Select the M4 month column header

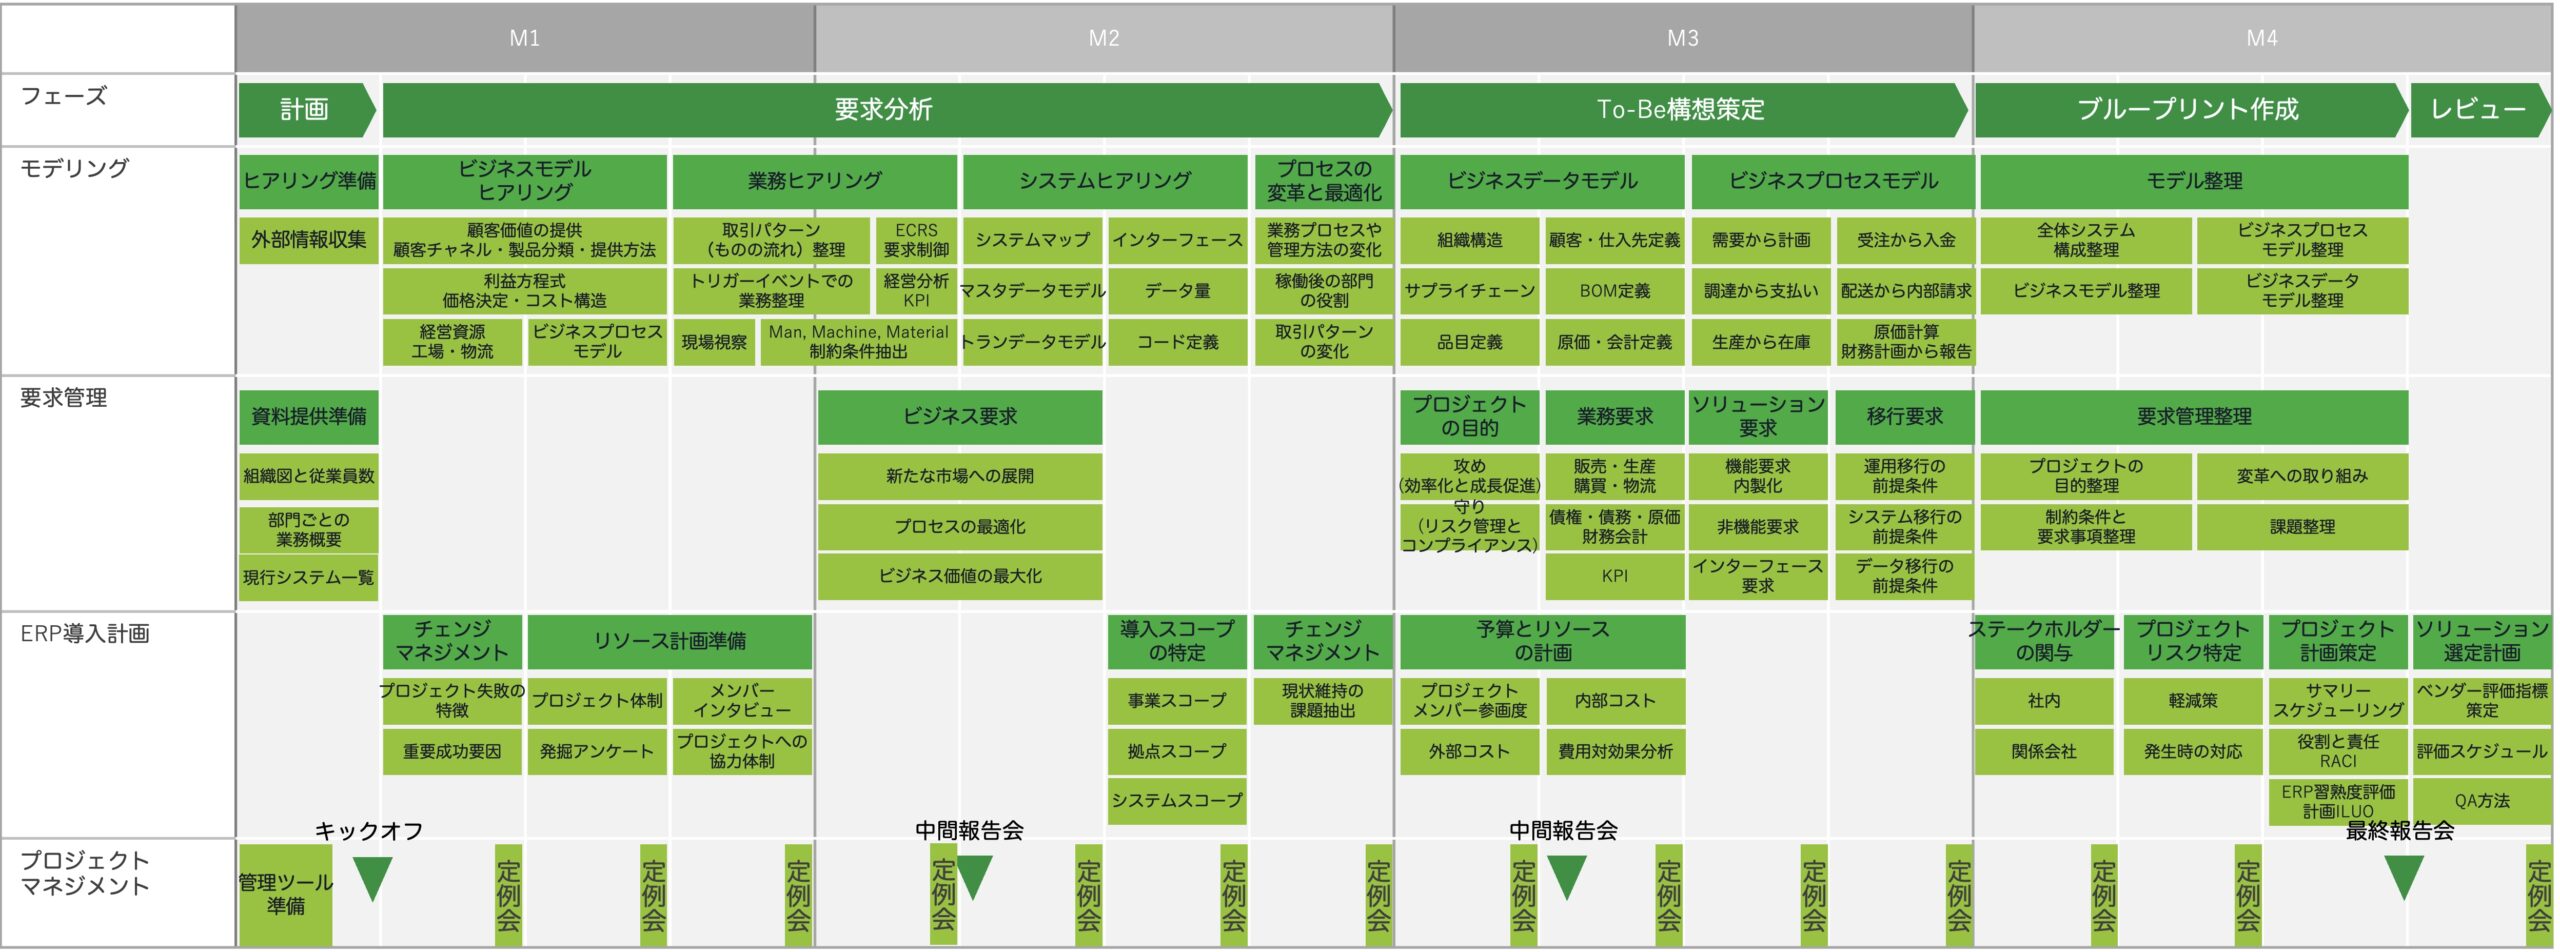[2262, 38]
